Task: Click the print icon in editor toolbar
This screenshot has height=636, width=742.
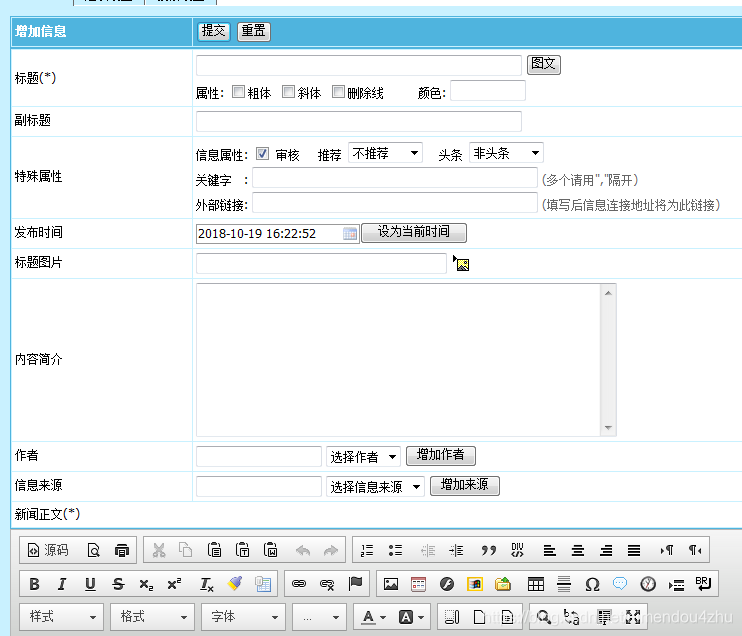Action: [122, 550]
